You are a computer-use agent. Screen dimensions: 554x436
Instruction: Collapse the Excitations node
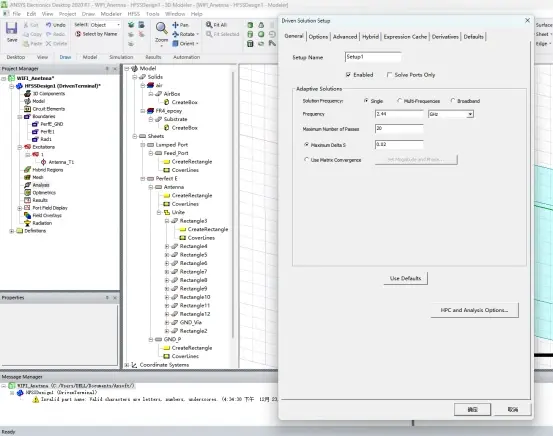click(20, 147)
